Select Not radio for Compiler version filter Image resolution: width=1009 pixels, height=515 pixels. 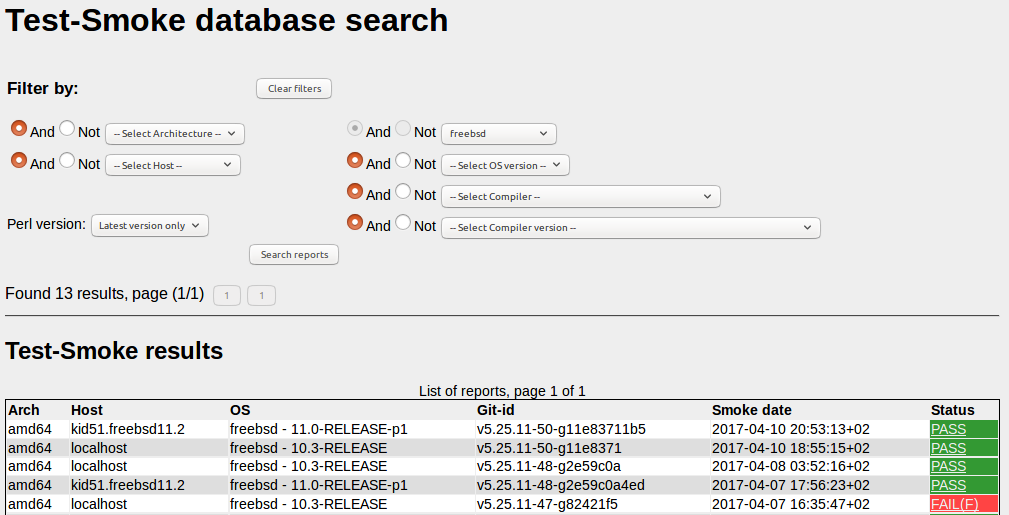click(403, 223)
